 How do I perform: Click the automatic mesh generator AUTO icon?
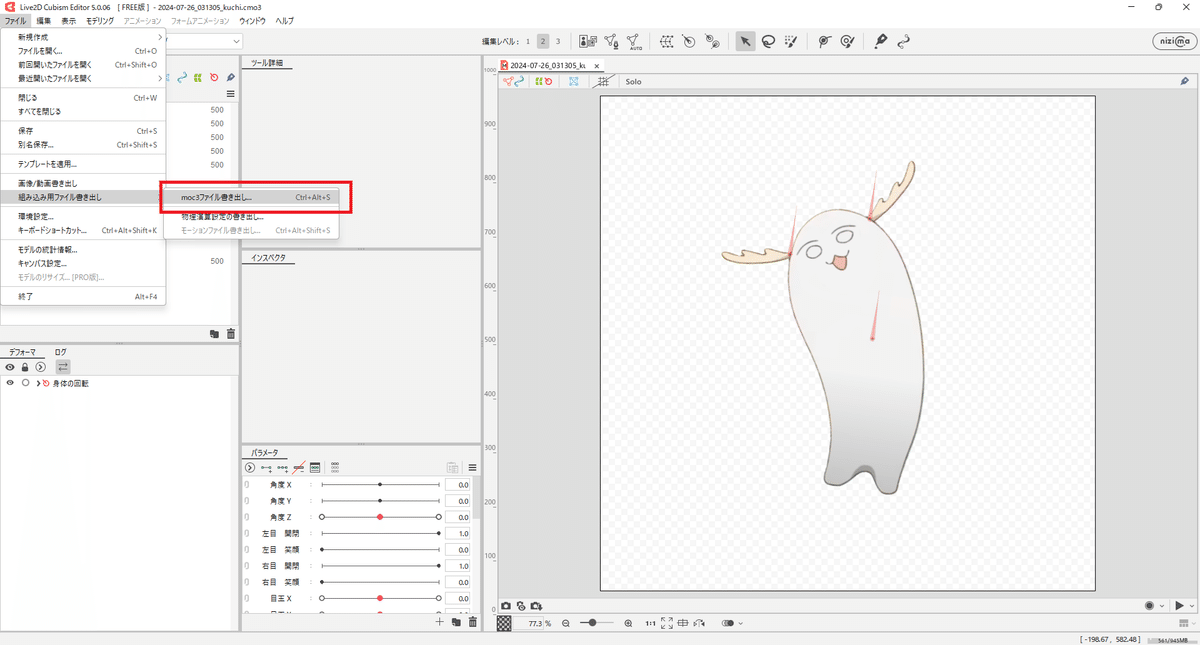635,41
